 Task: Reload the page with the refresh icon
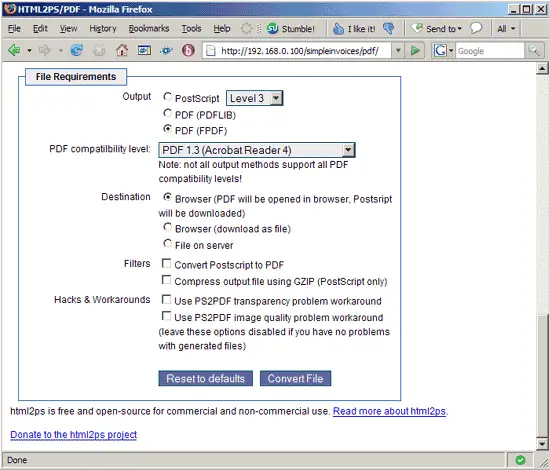click(x=76, y=51)
